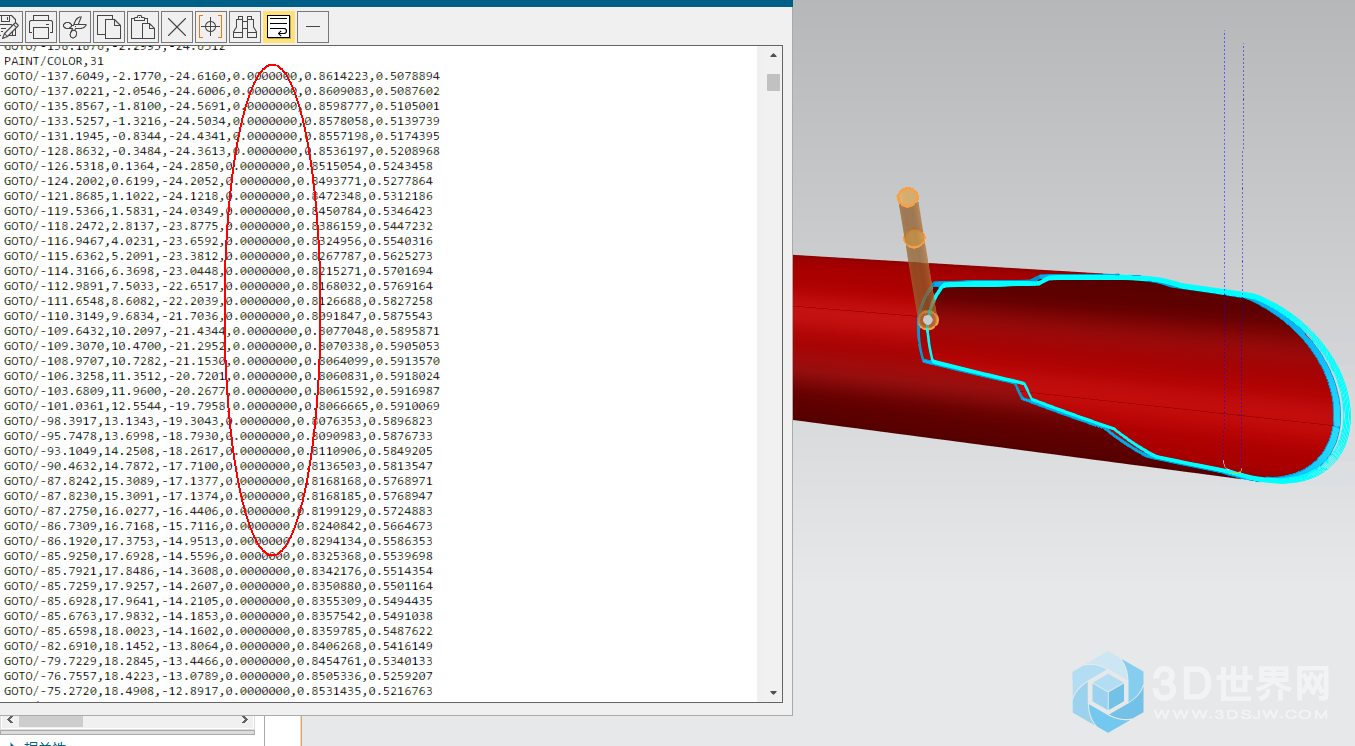The width and height of the screenshot is (1355, 746).
Task: Click the line starting GOTO/-108.9707
Action: click(222, 361)
